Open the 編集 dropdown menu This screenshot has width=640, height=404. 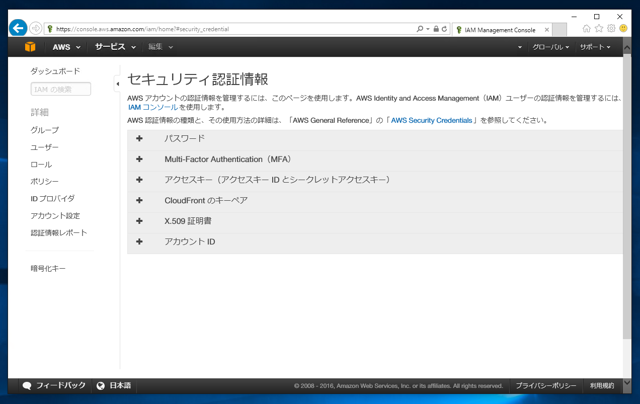click(160, 47)
